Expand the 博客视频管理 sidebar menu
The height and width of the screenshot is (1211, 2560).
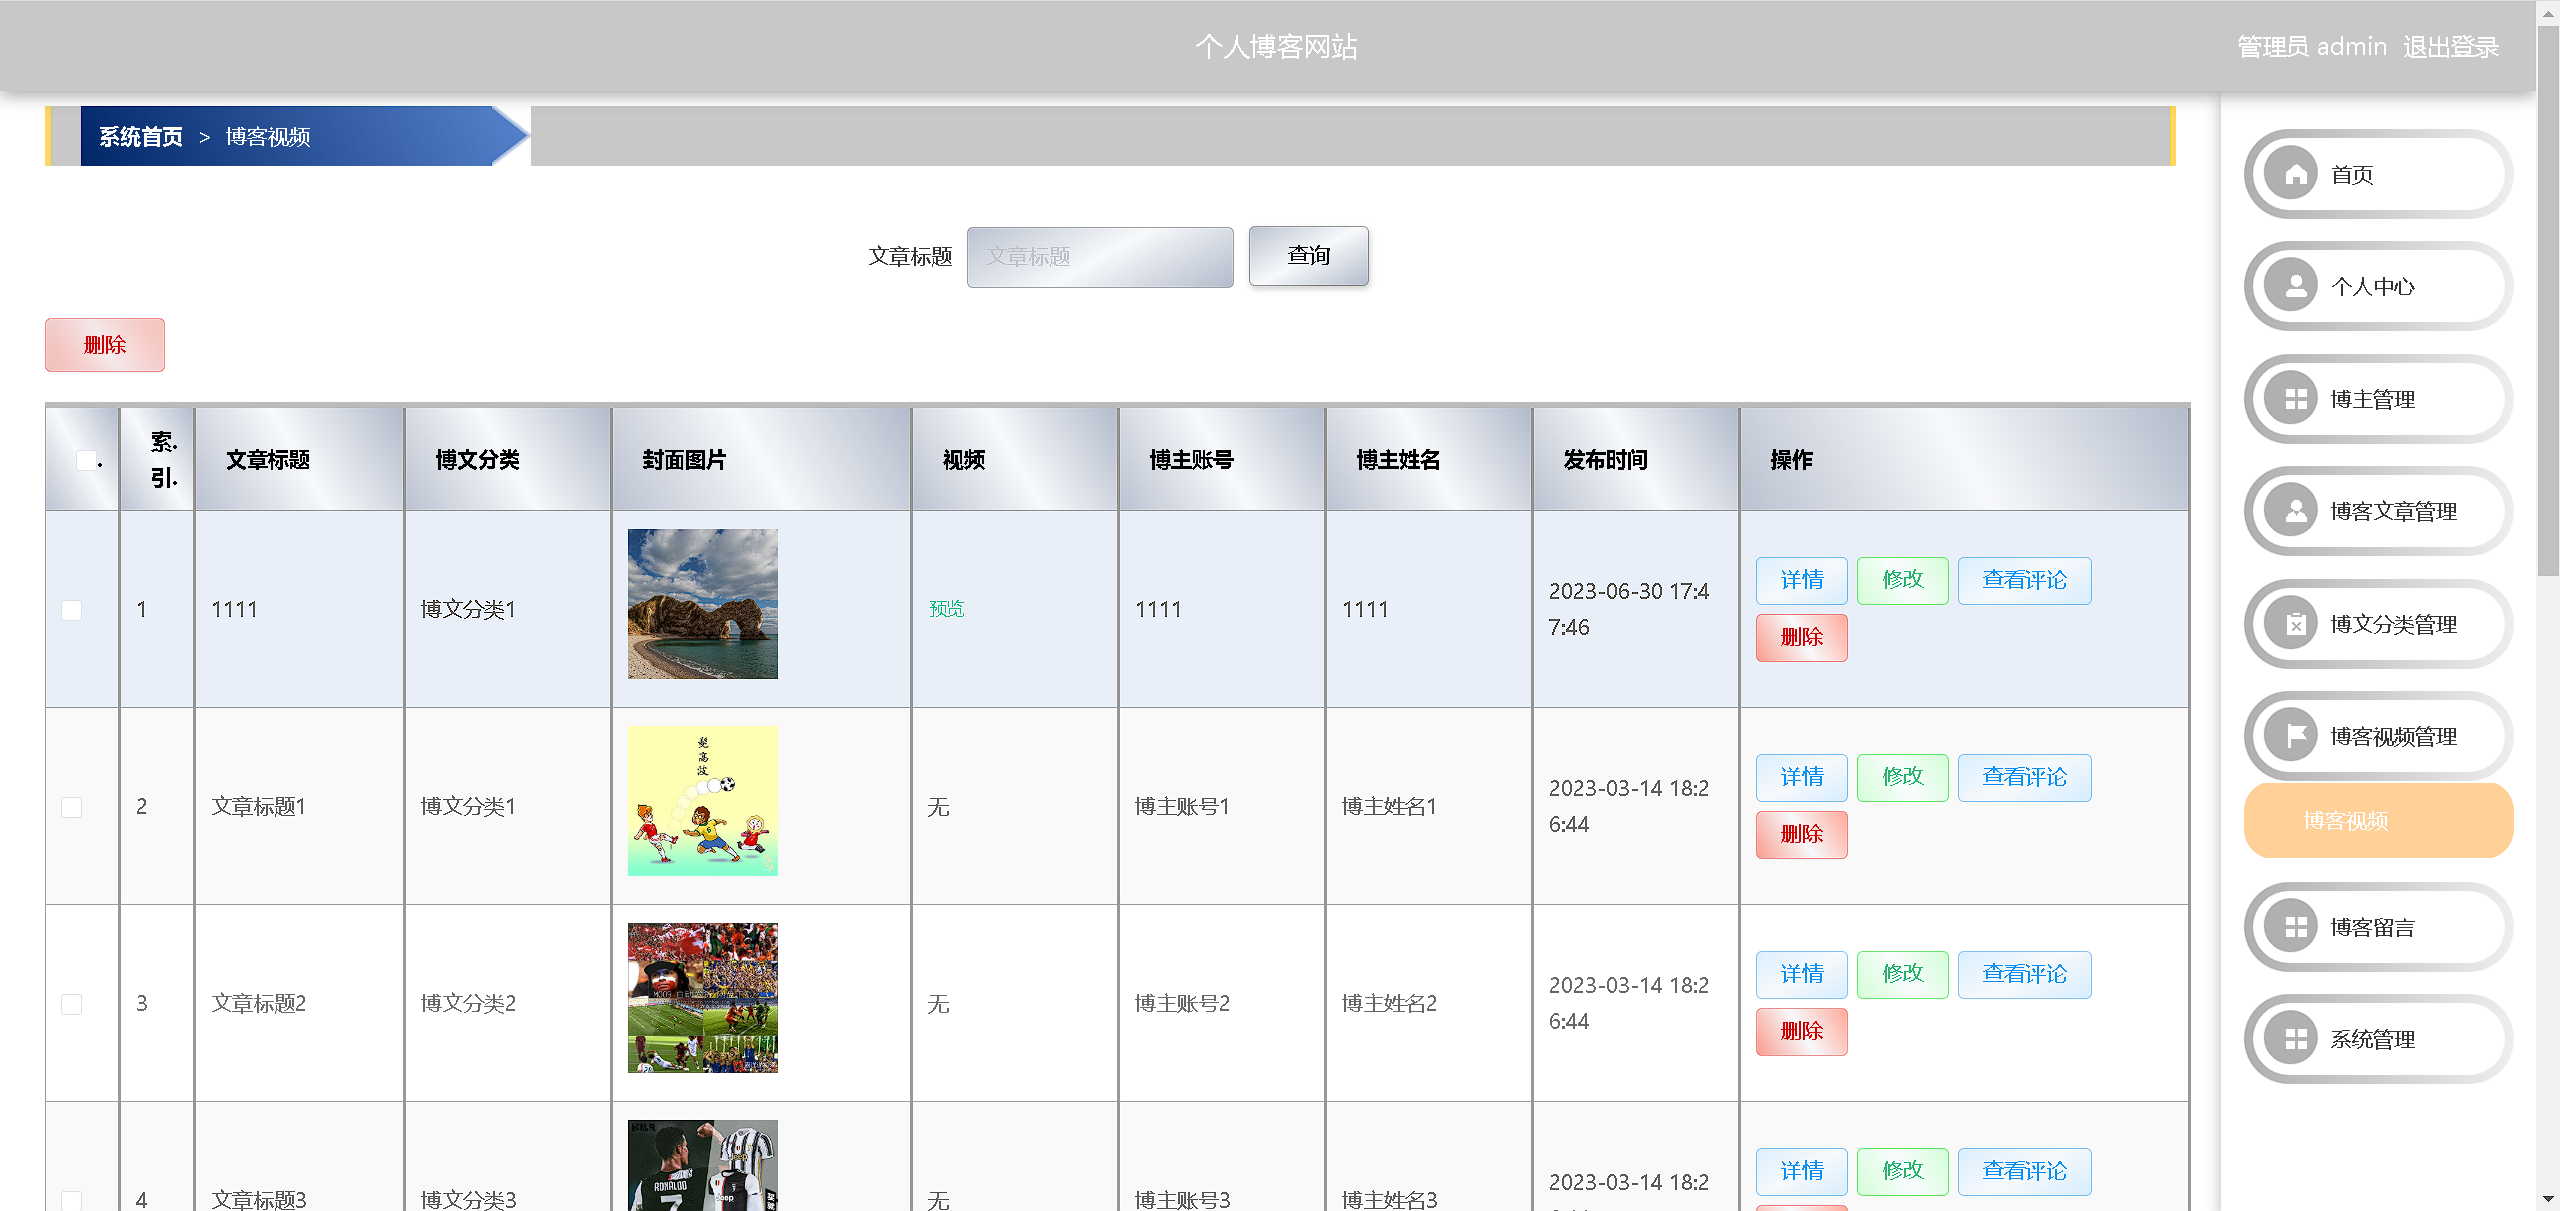[x=2392, y=737]
